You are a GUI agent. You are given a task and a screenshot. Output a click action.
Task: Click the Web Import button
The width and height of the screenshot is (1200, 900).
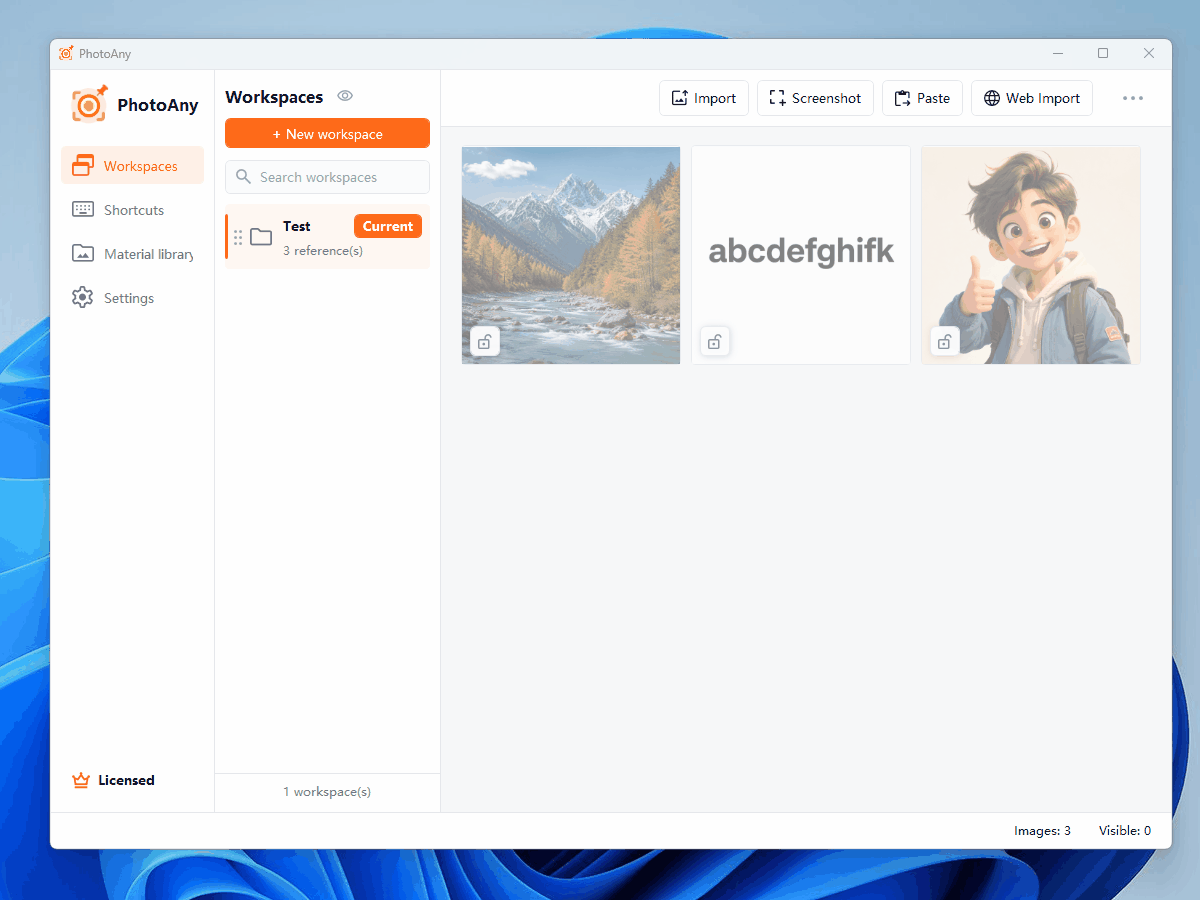pyautogui.click(x=1032, y=98)
